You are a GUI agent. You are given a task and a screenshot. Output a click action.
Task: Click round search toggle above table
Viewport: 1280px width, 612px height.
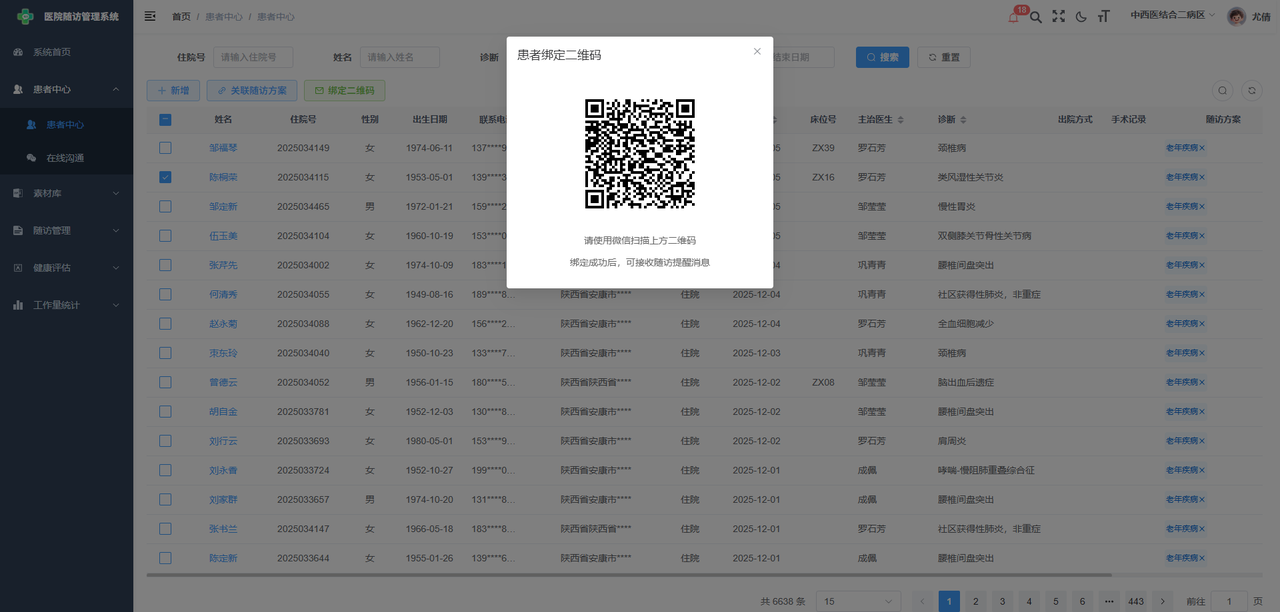pos(1222,90)
